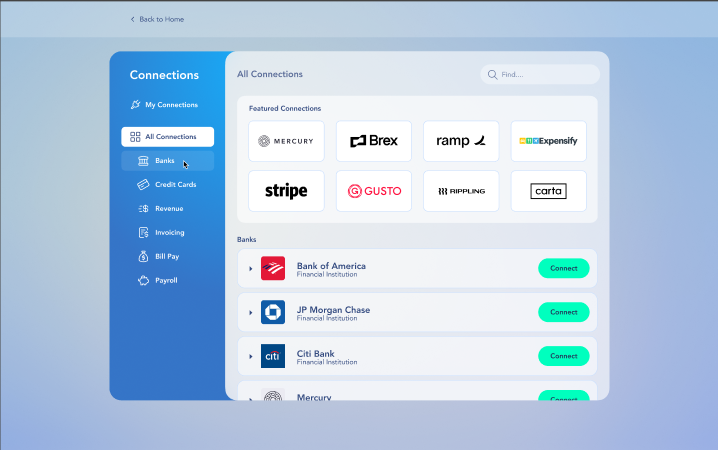Choose the Brex featured connection card

click(x=374, y=141)
